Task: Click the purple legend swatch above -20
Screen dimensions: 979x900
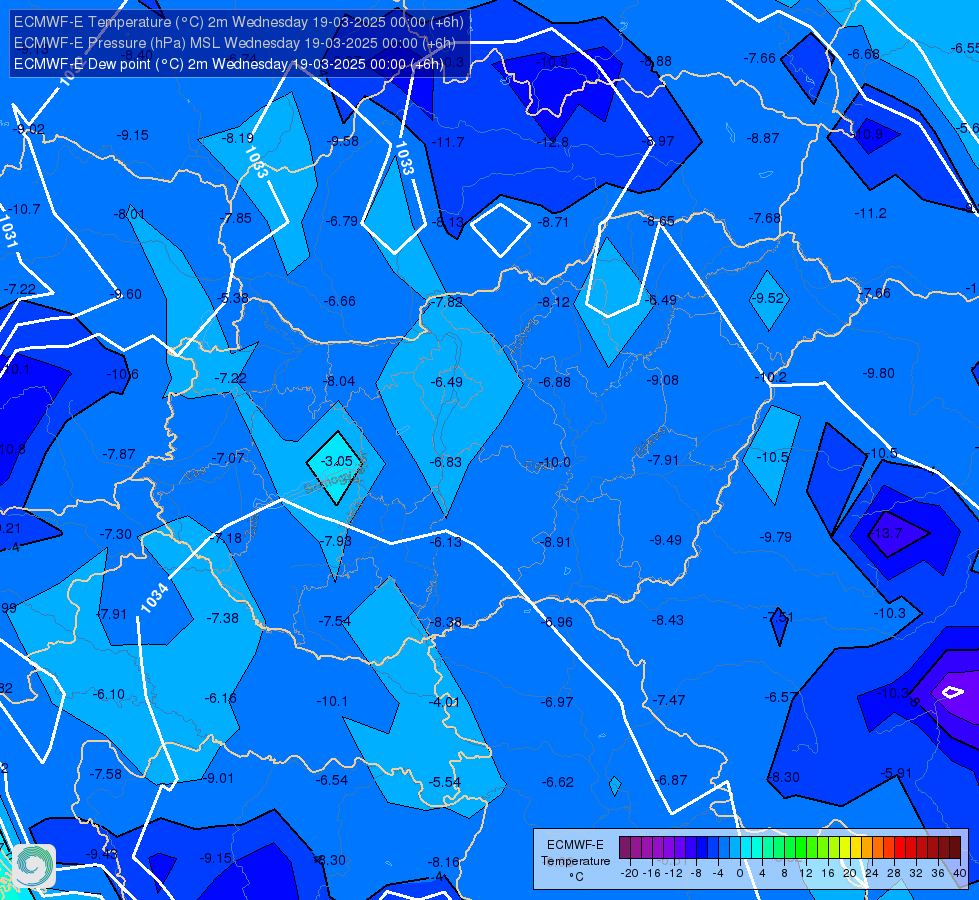Action: 625,848
